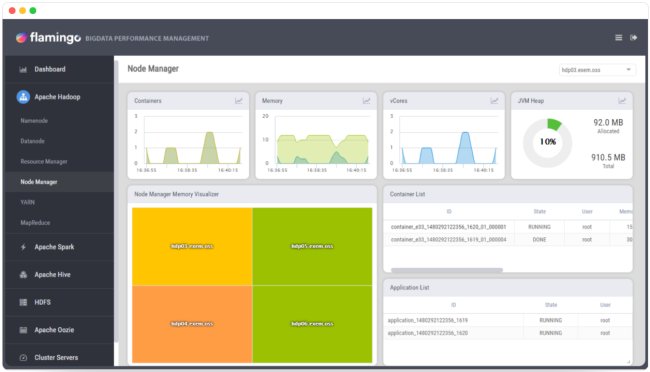Click the vCores area chart
This screenshot has width=650, height=372.
click(448, 140)
